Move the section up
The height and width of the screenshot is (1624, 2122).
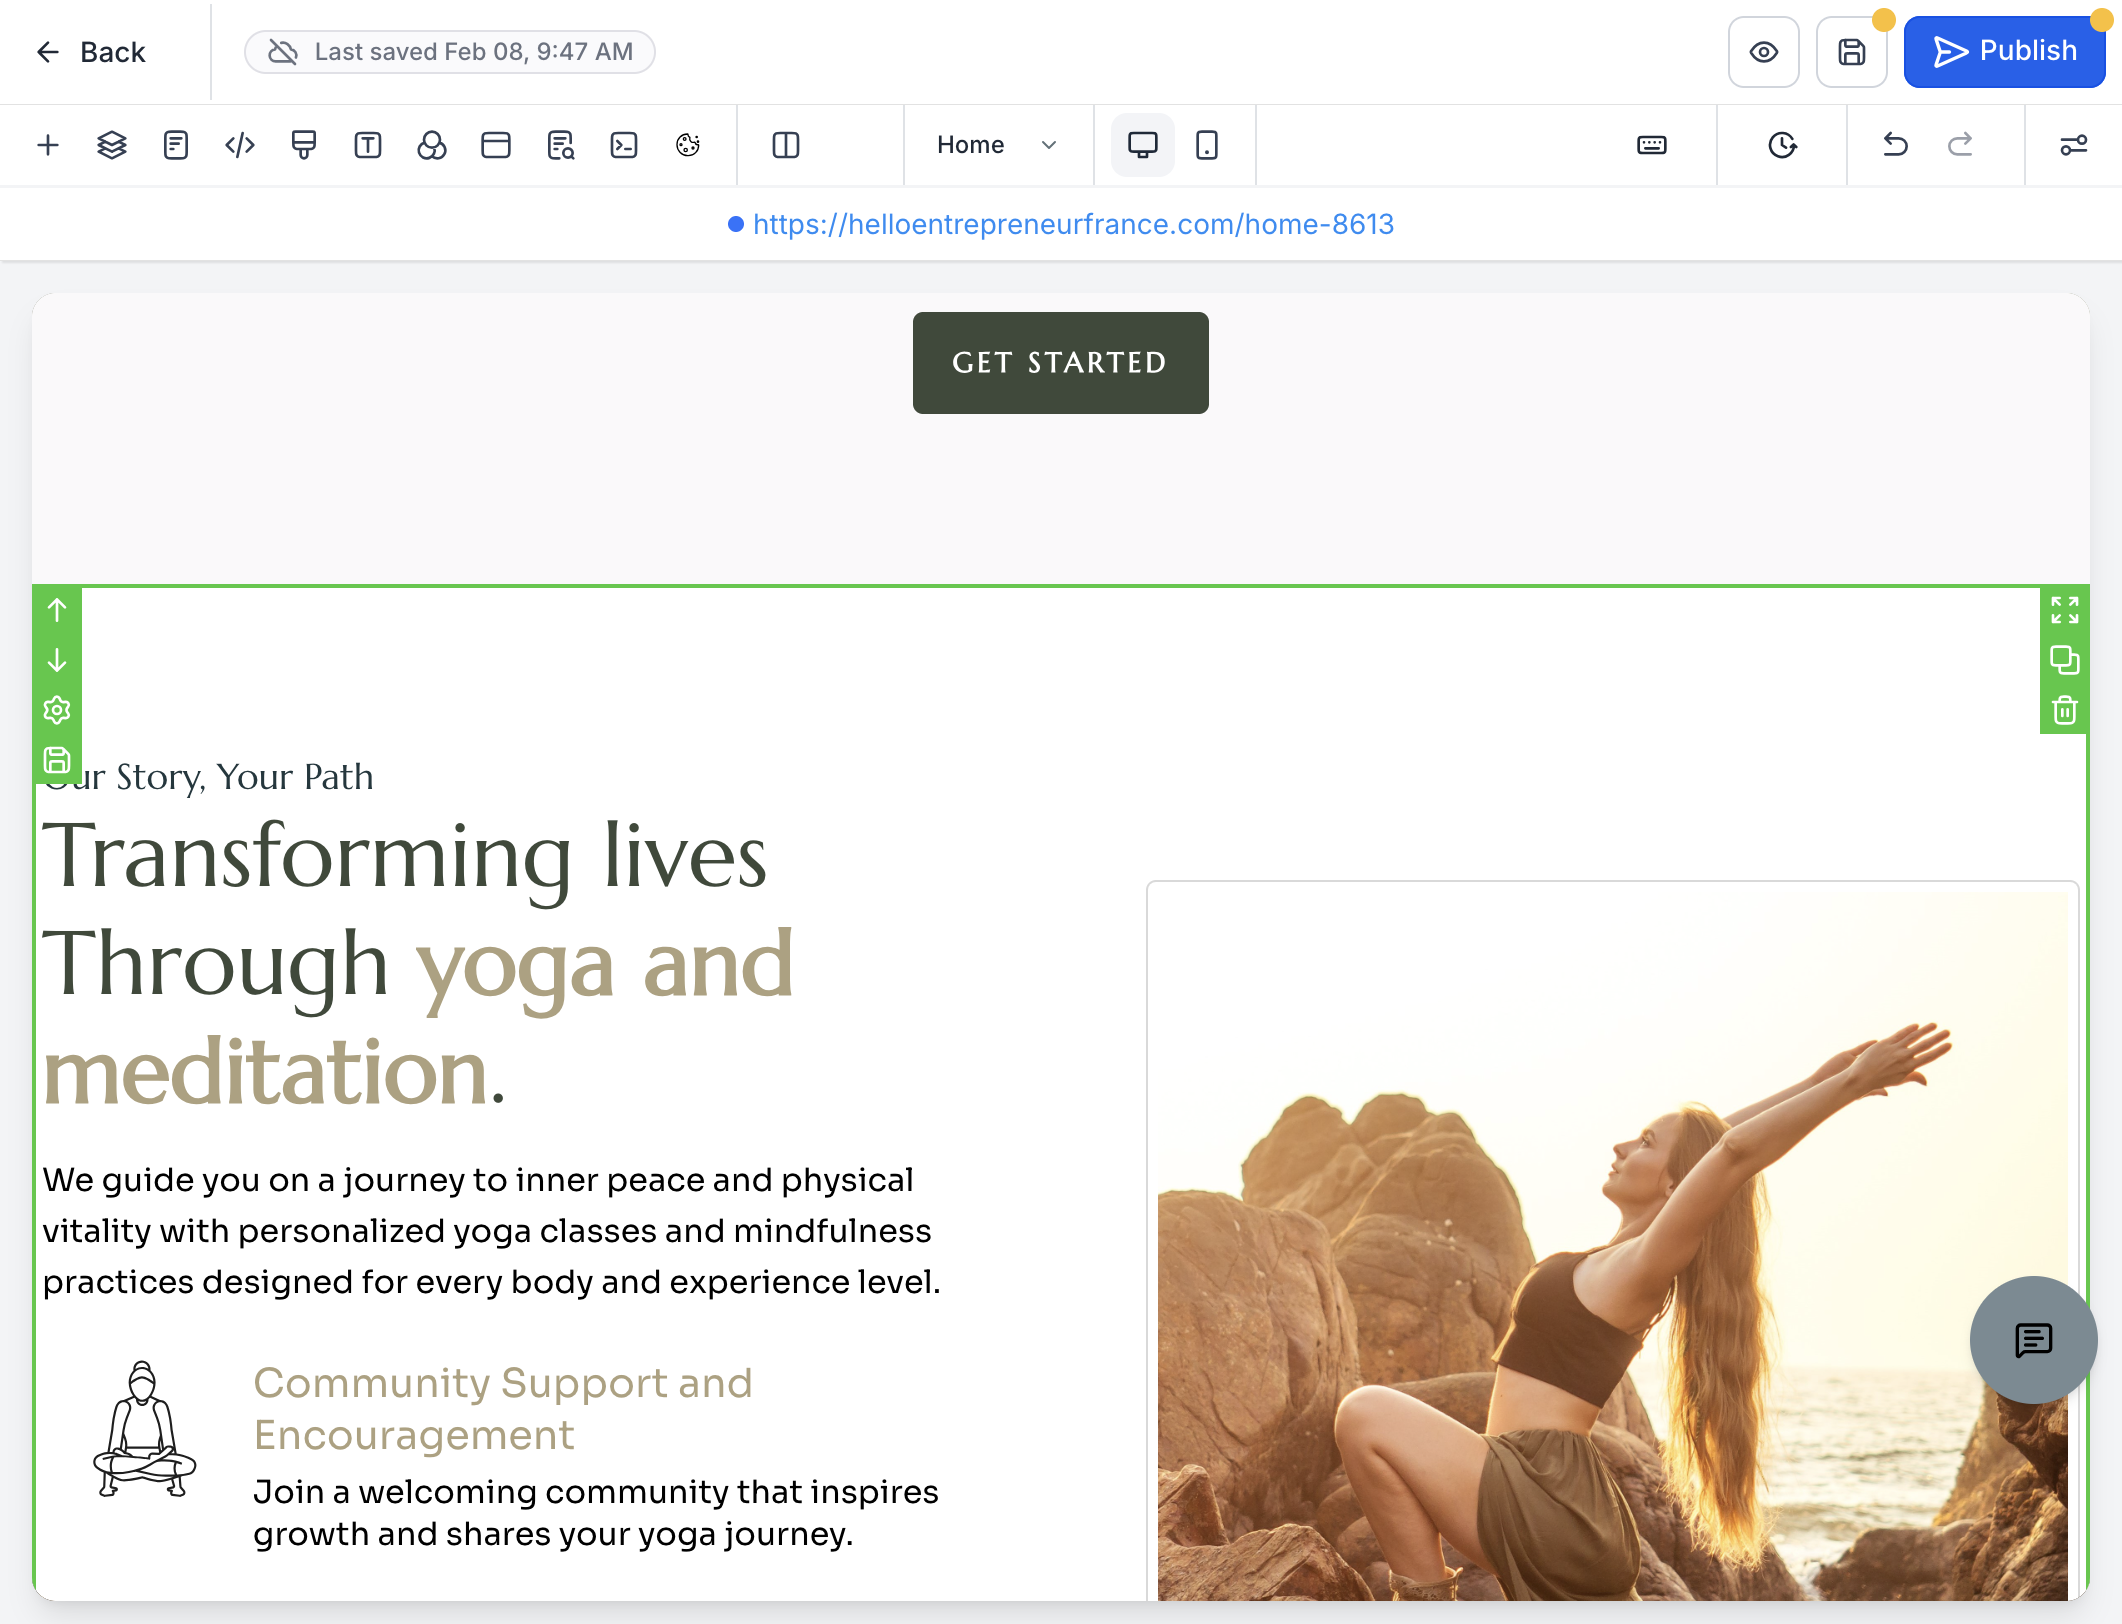coord(57,610)
